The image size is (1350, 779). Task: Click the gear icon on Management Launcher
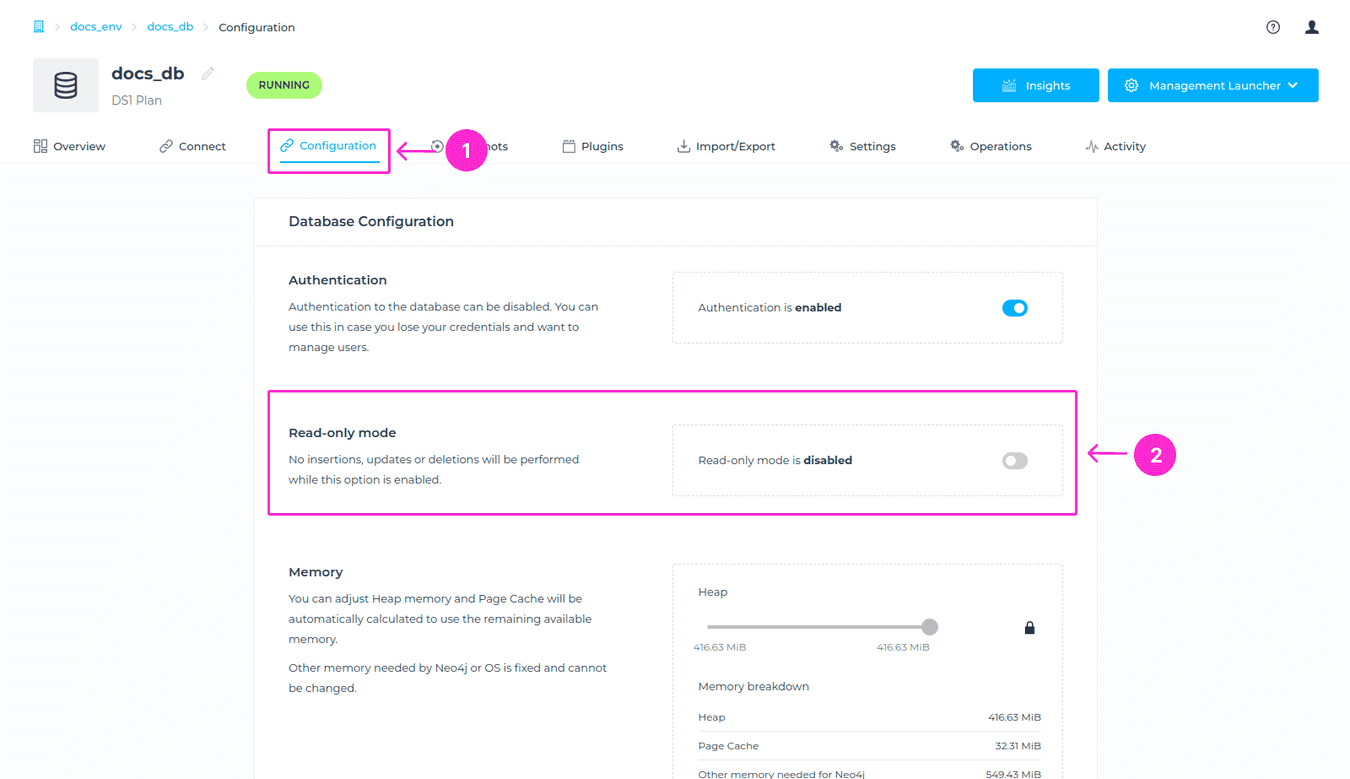(x=1131, y=85)
